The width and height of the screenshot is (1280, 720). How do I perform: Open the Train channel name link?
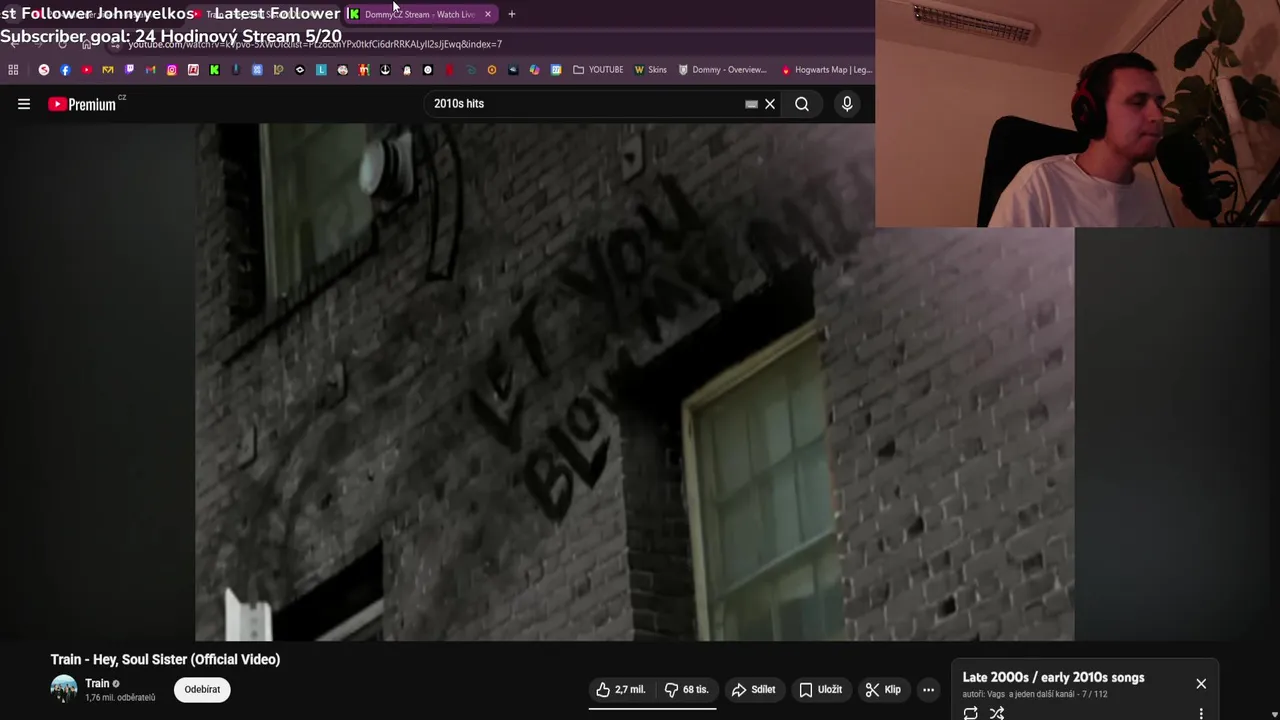pos(97,683)
